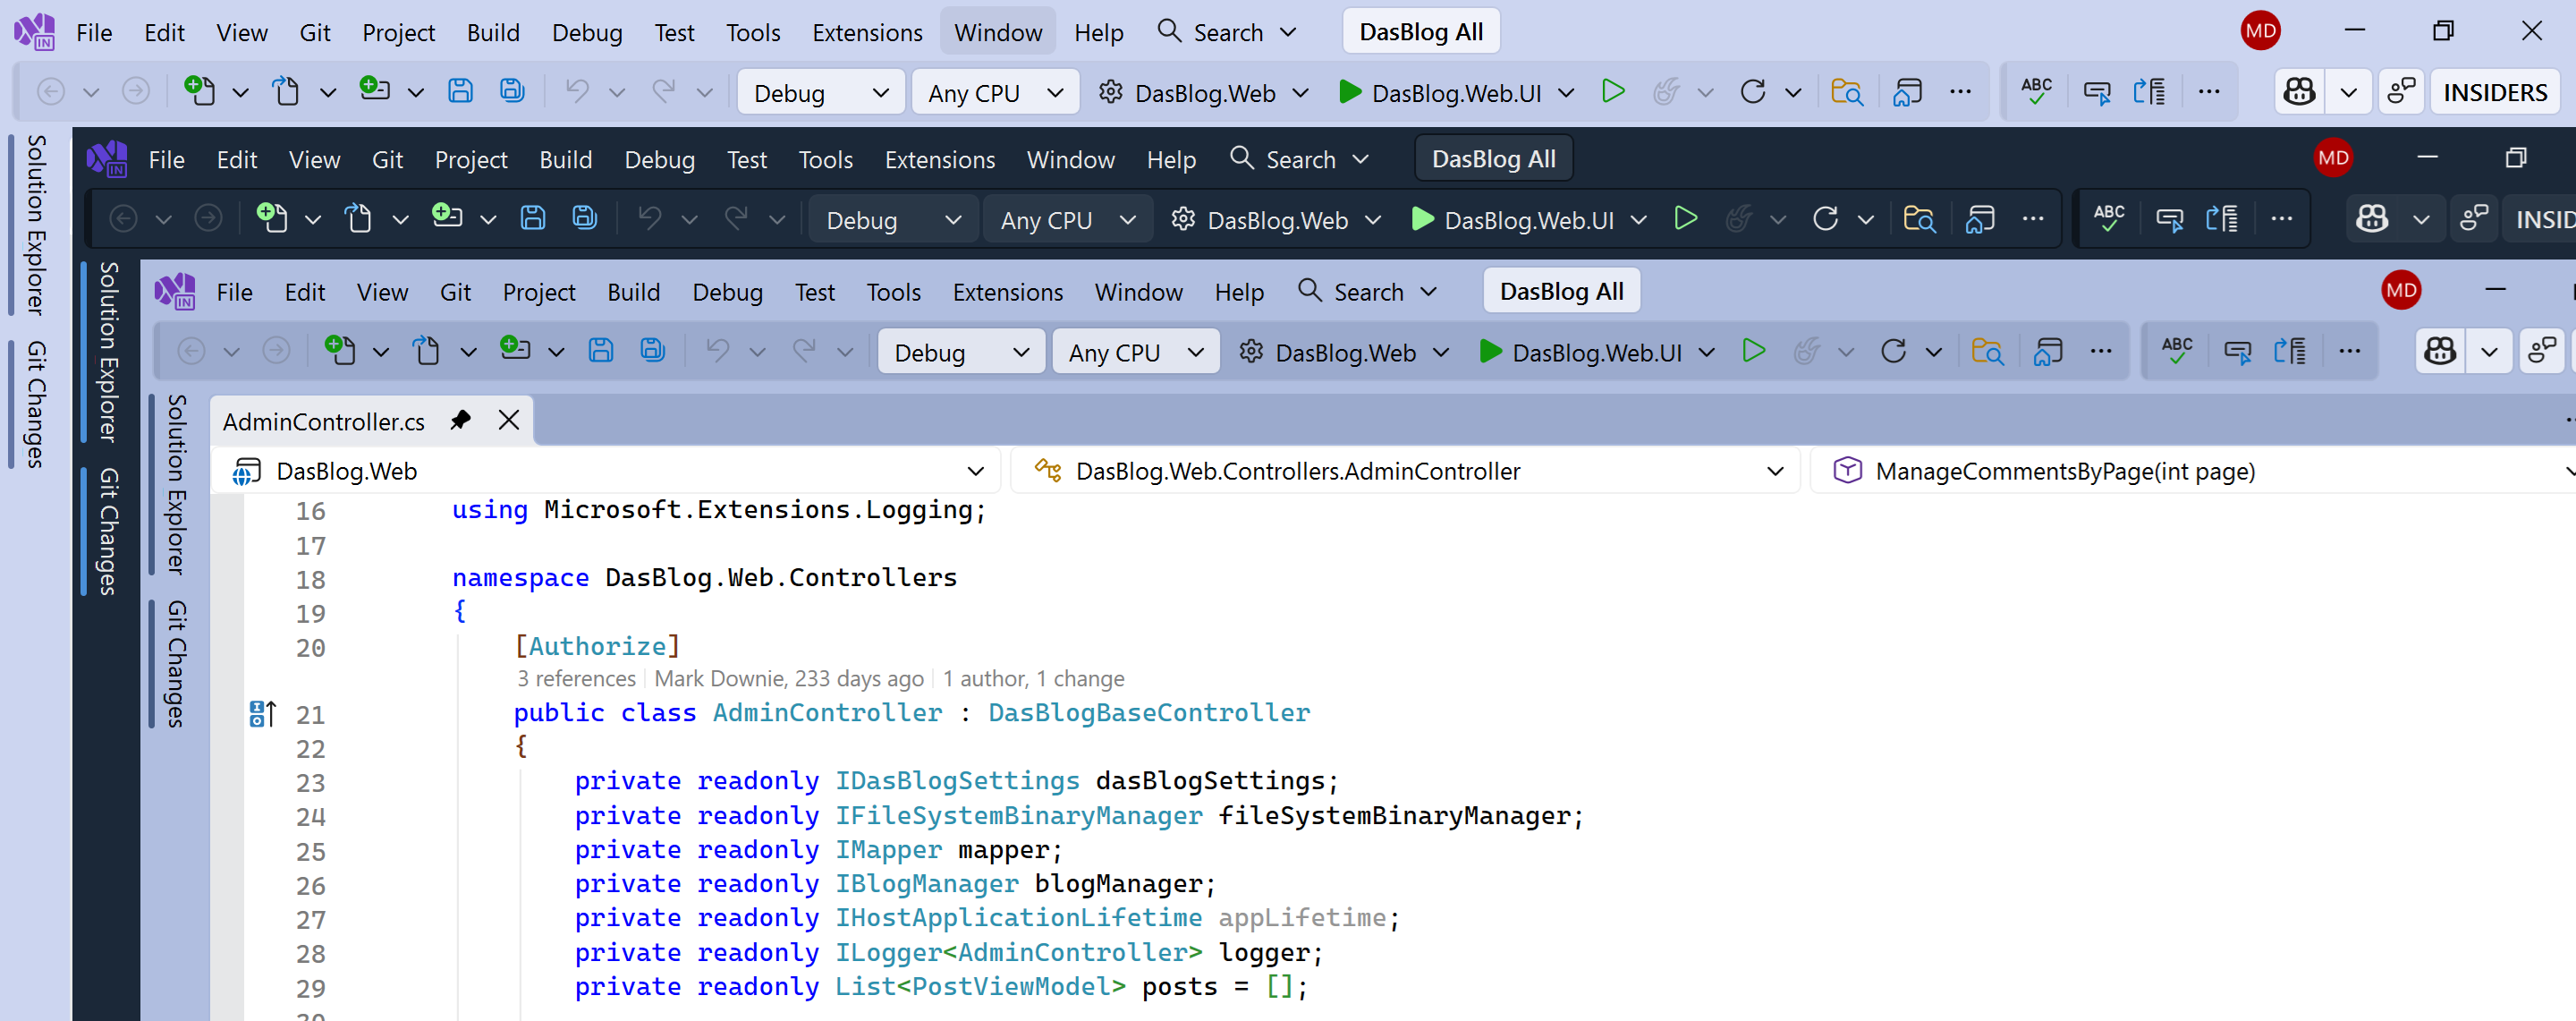The width and height of the screenshot is (2576, 1021).
Task: Pin the AdminController.cs tab with the pushpin icon
Action: point(460,420)
